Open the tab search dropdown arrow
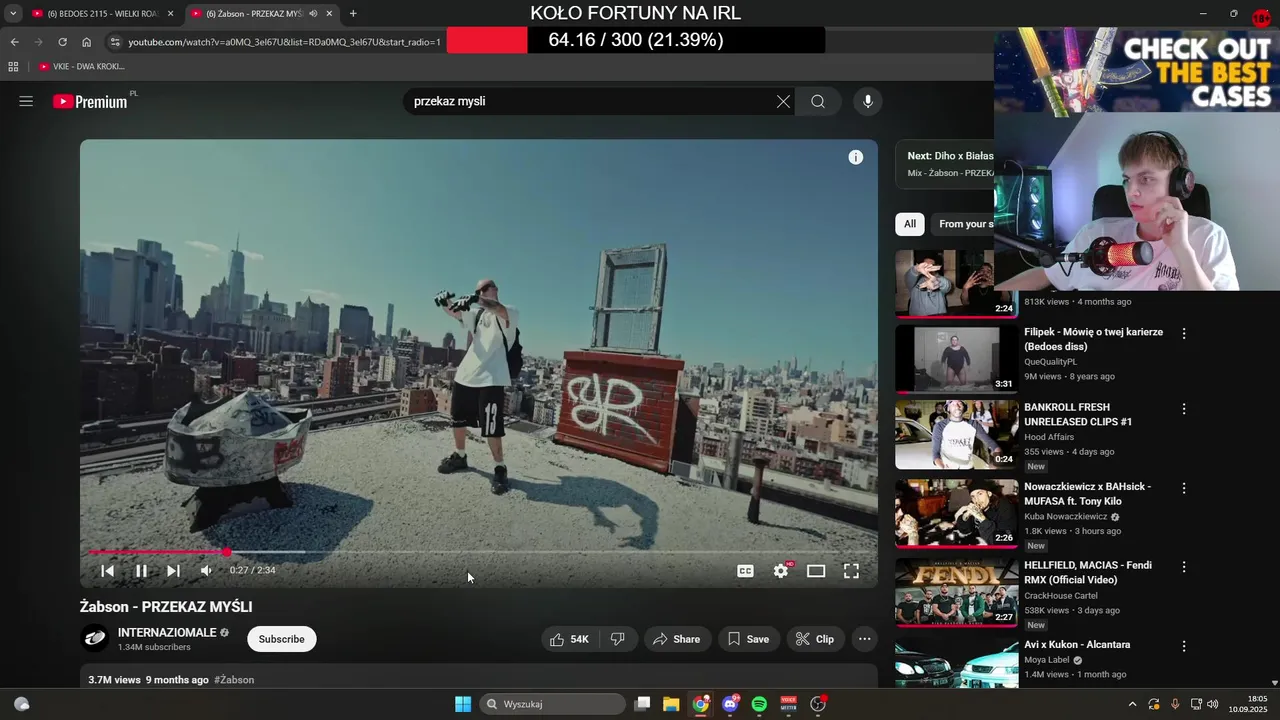The image size is (1280, 720). point(13,14)
